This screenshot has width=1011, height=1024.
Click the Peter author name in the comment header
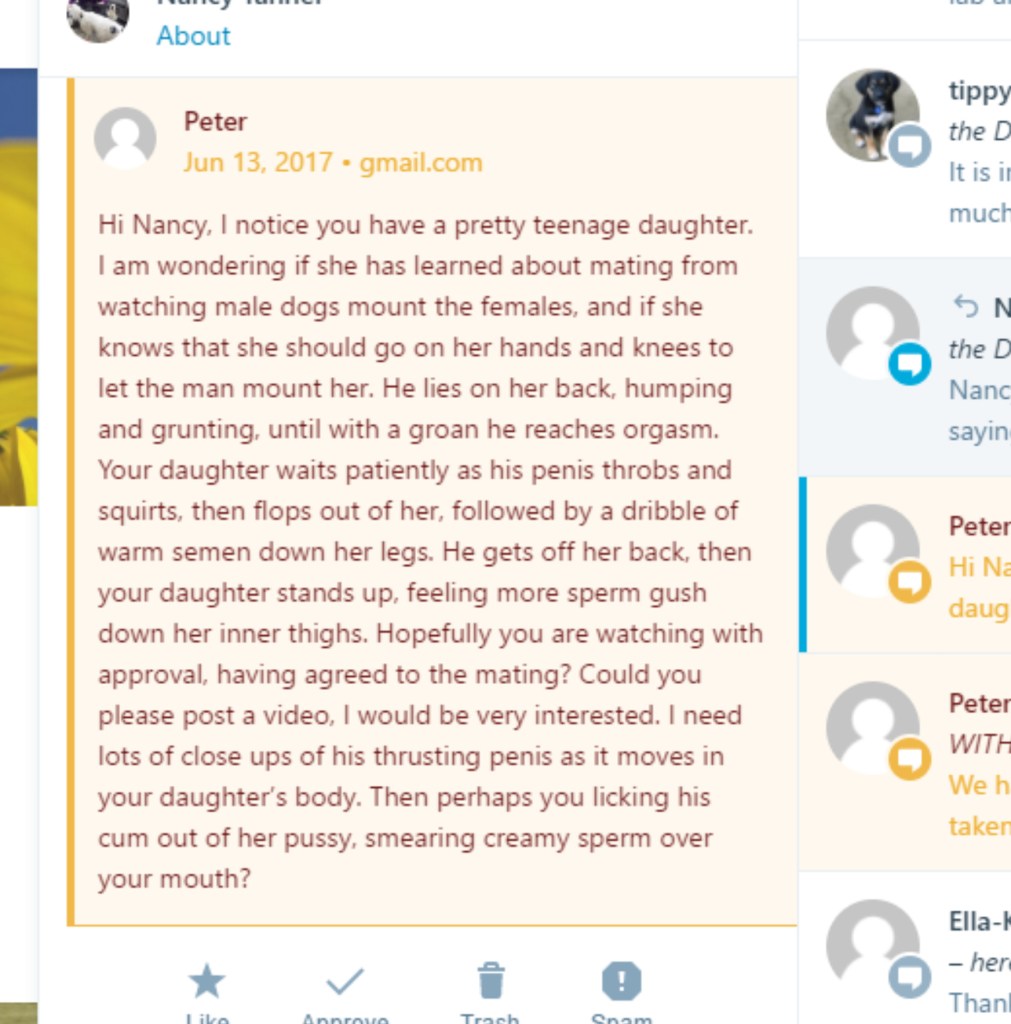(x=215, y=122)
